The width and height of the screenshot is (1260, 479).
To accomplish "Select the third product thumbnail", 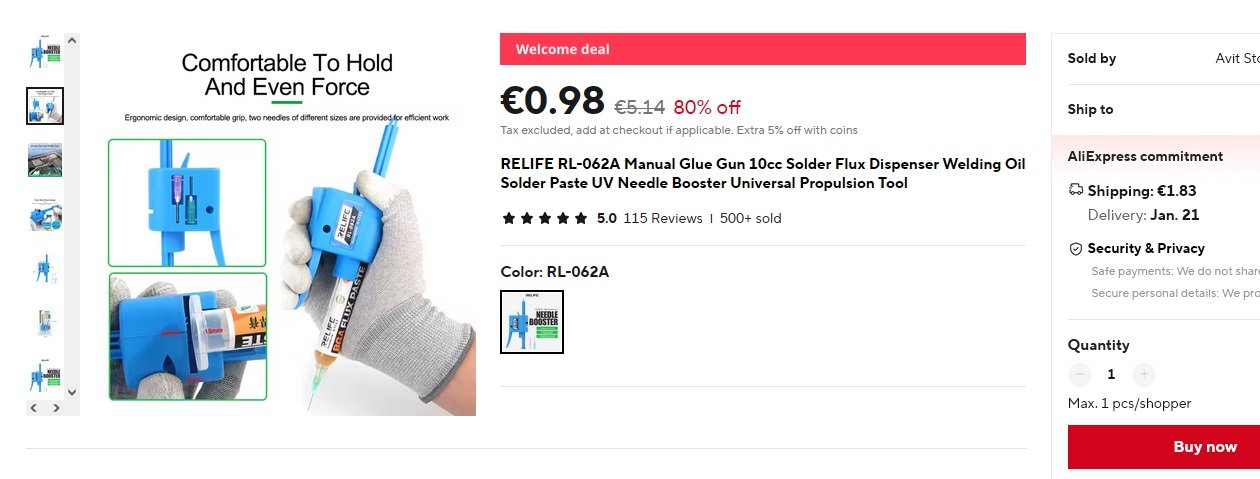I will pyautogui.click(x=45, y=160).
